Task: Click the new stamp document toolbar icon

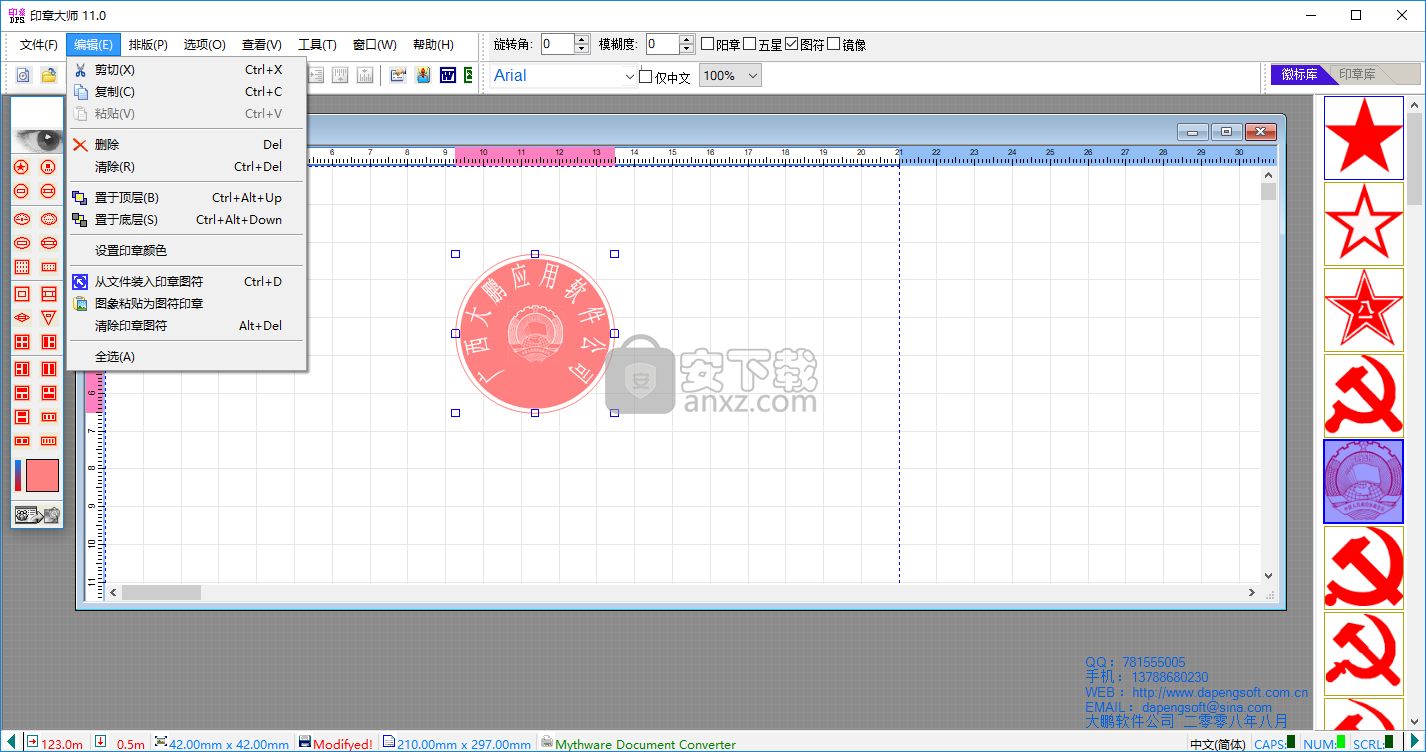Action: click(x=23, y=75)
